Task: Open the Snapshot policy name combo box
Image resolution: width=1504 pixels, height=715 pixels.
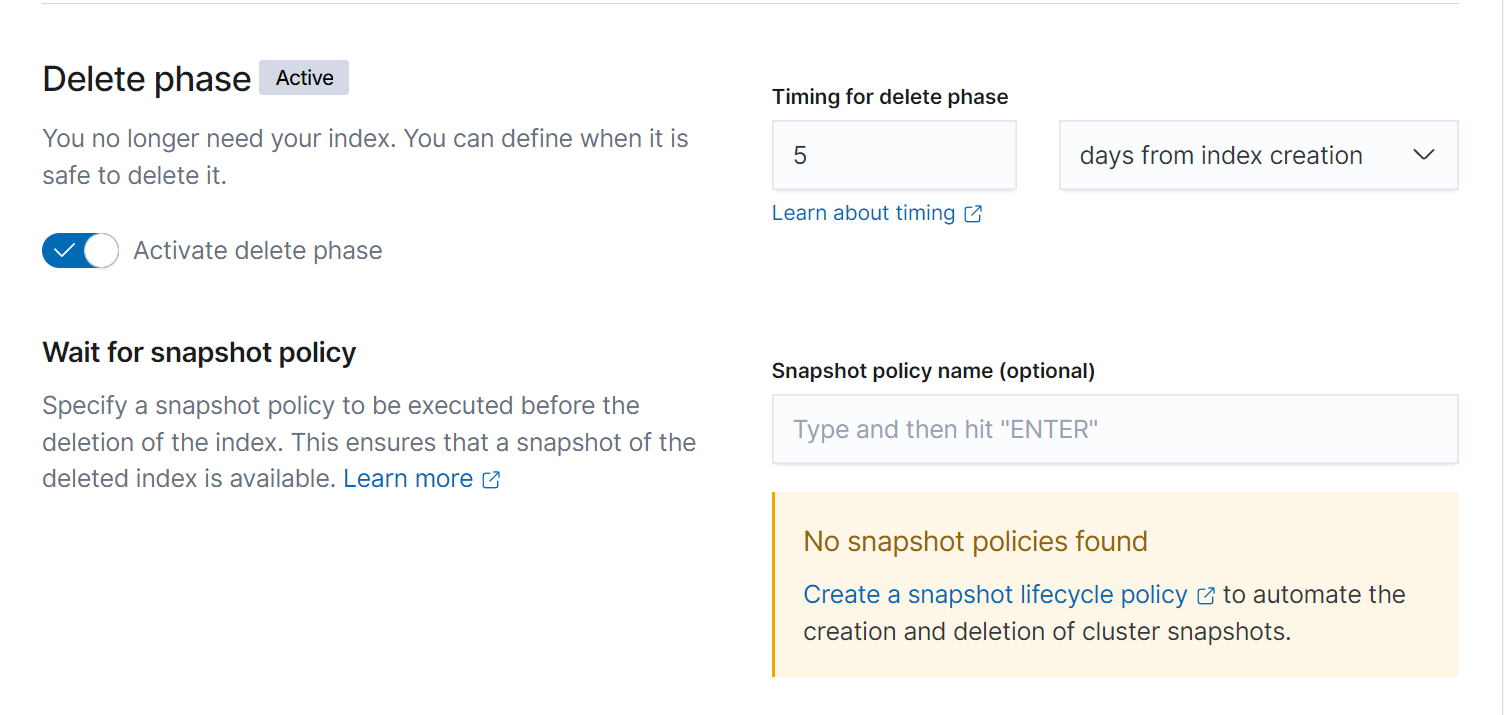Action: point(1114,429)
